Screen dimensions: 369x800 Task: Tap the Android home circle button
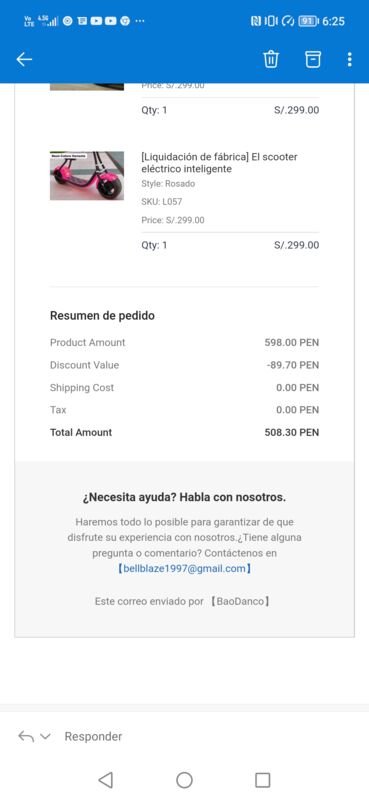click(184, 780)
